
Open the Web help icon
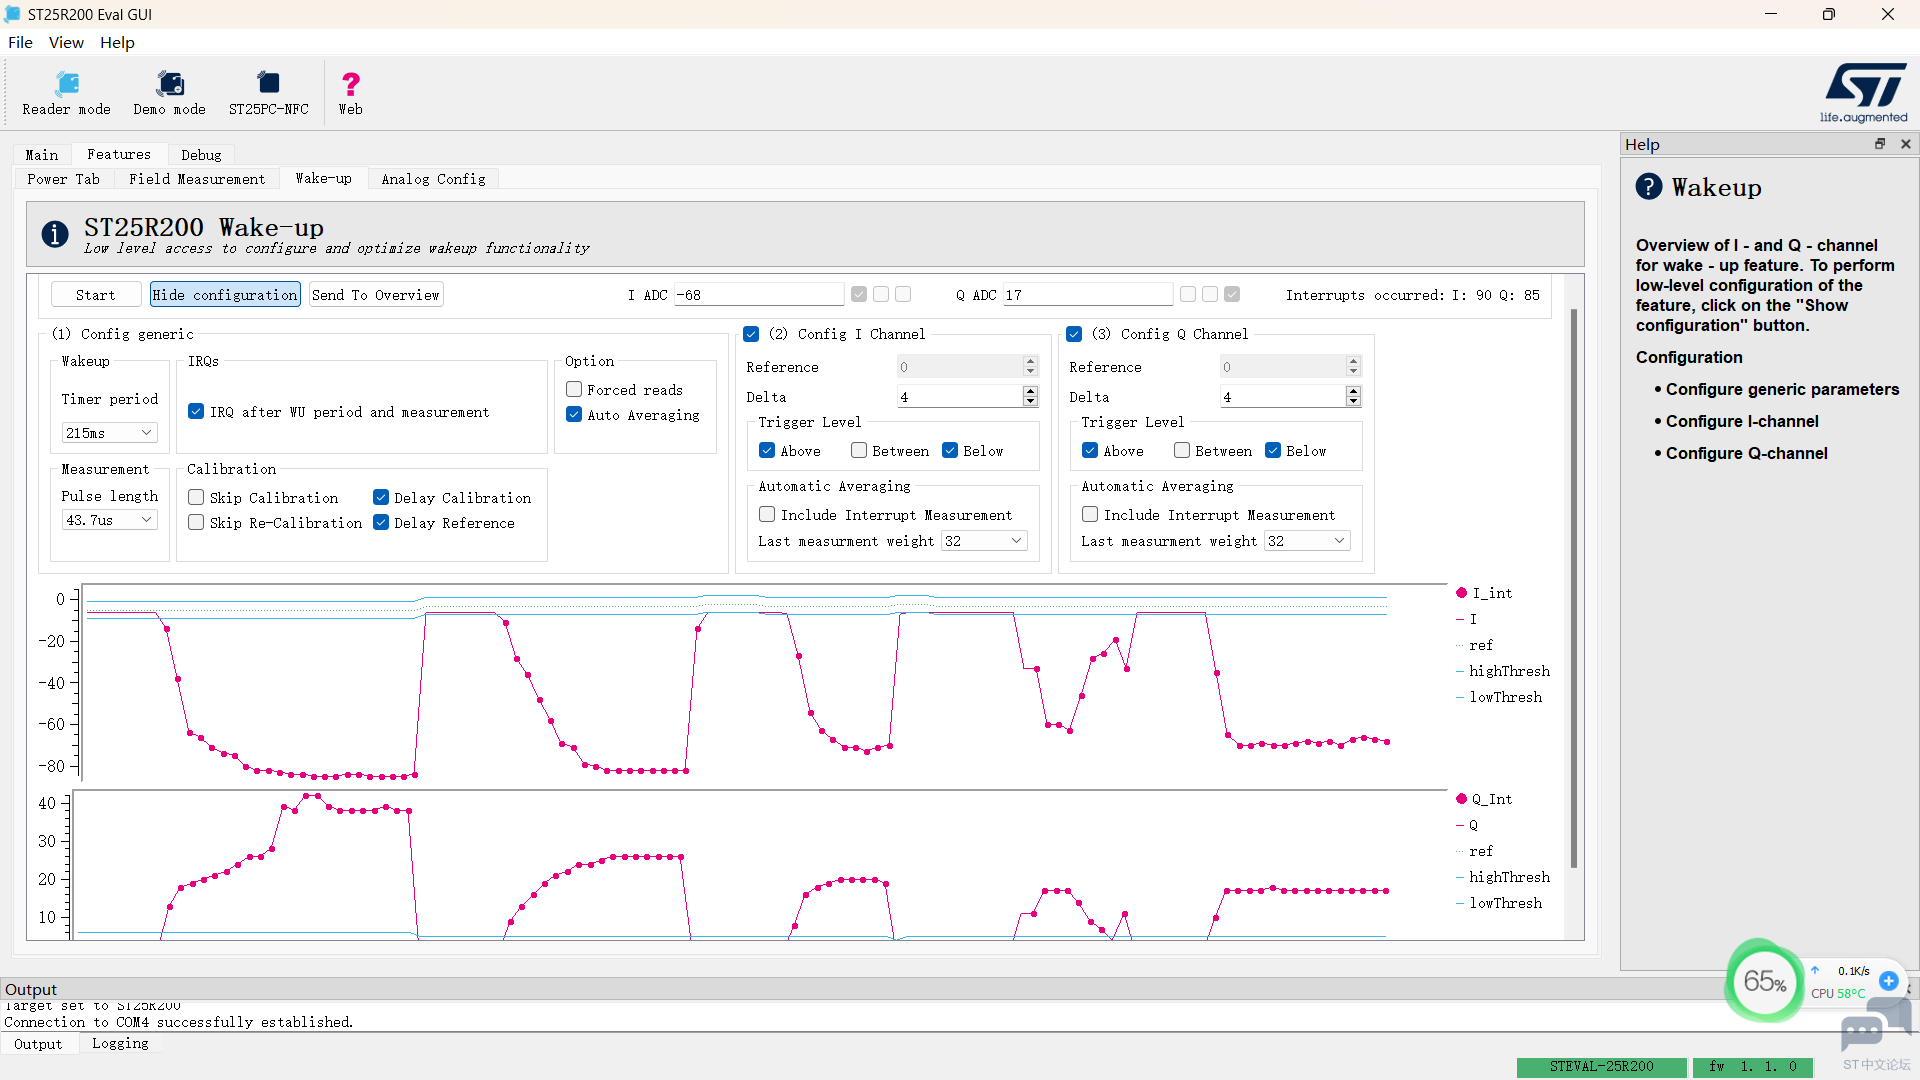point(350,93)
